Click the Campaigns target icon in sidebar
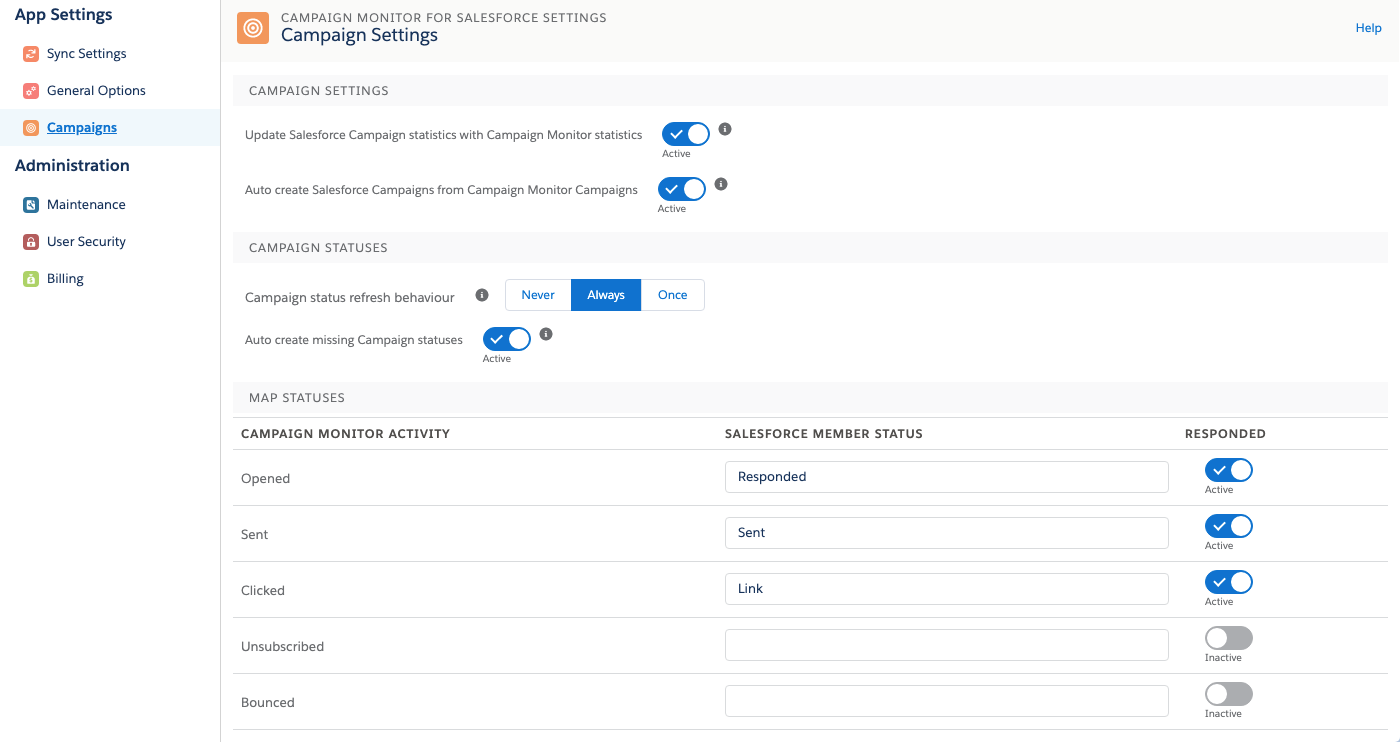 click(x=31, y=128)
